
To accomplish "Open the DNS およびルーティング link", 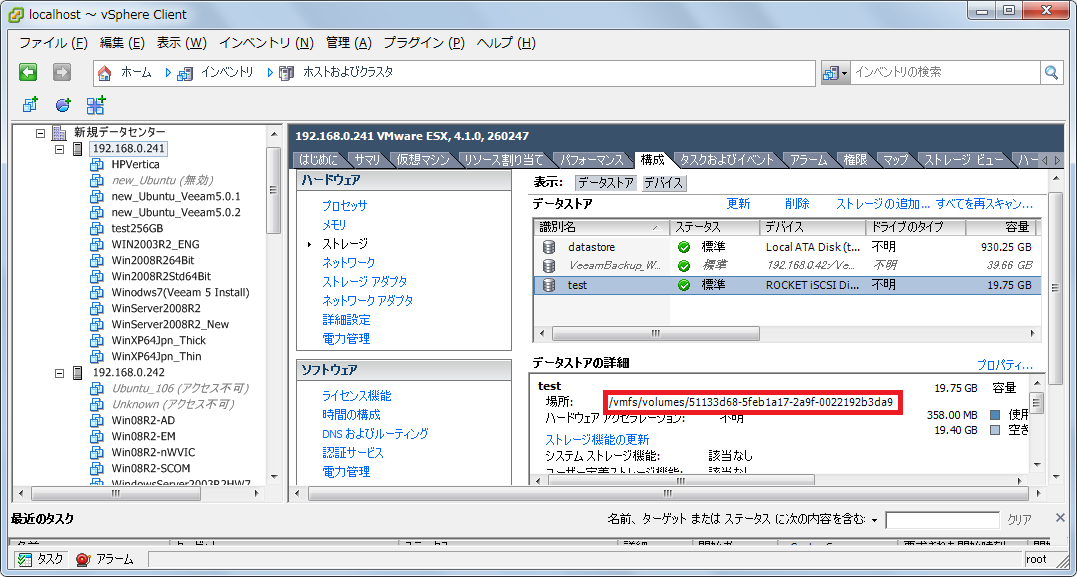I will [375, 434].
